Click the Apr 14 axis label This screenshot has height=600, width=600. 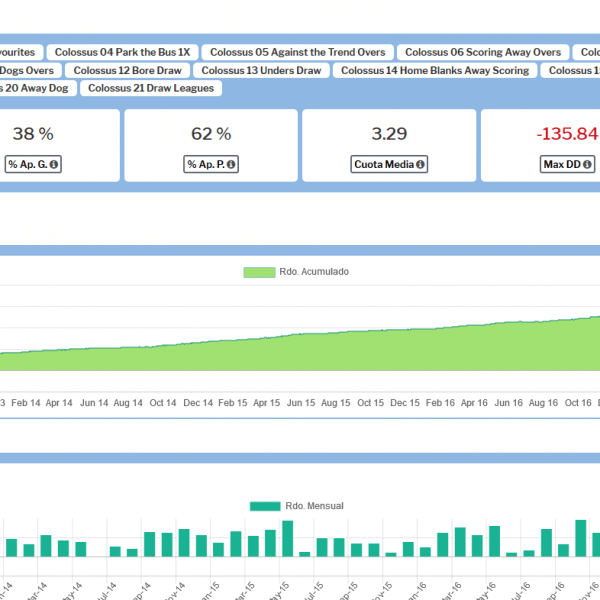click(59, 403)
